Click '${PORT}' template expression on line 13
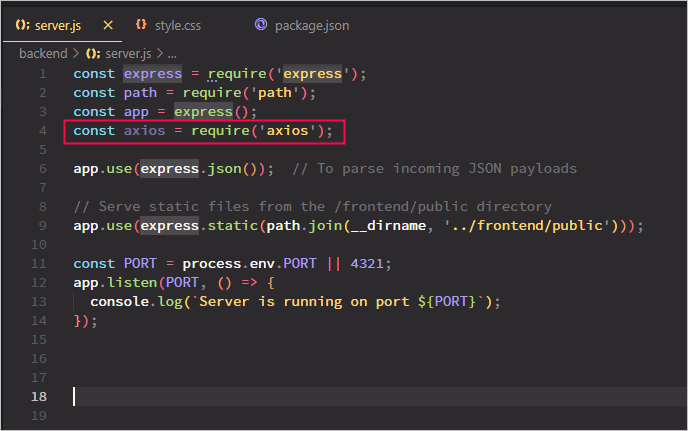The height and width of the screenshot is (431, 688). 447,302
